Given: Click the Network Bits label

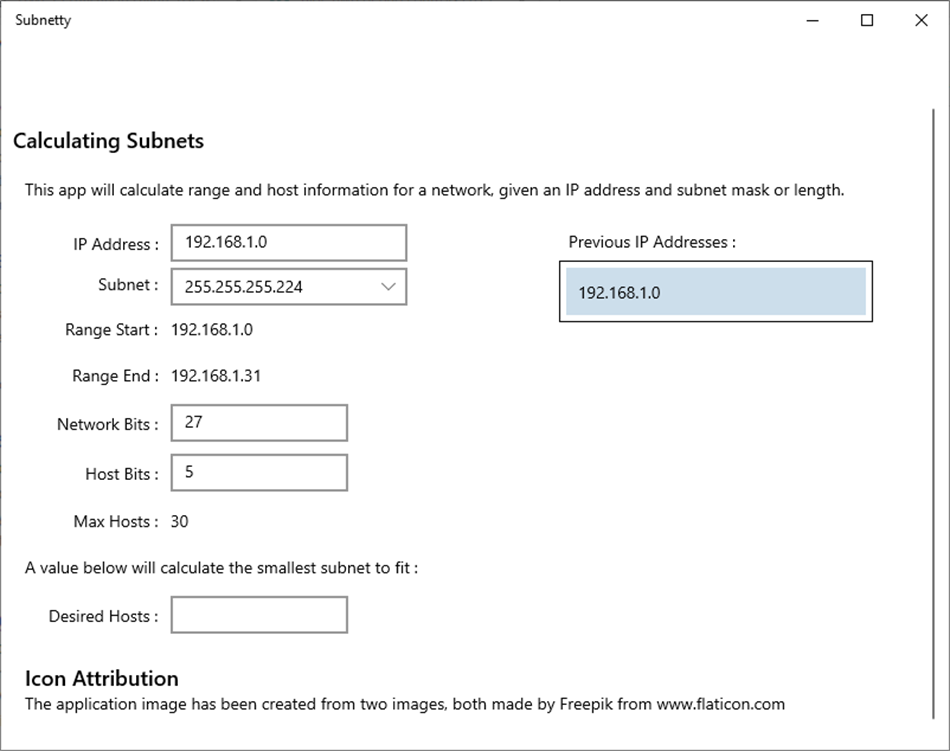Looking at the screenshot, I should click(108, 424).
